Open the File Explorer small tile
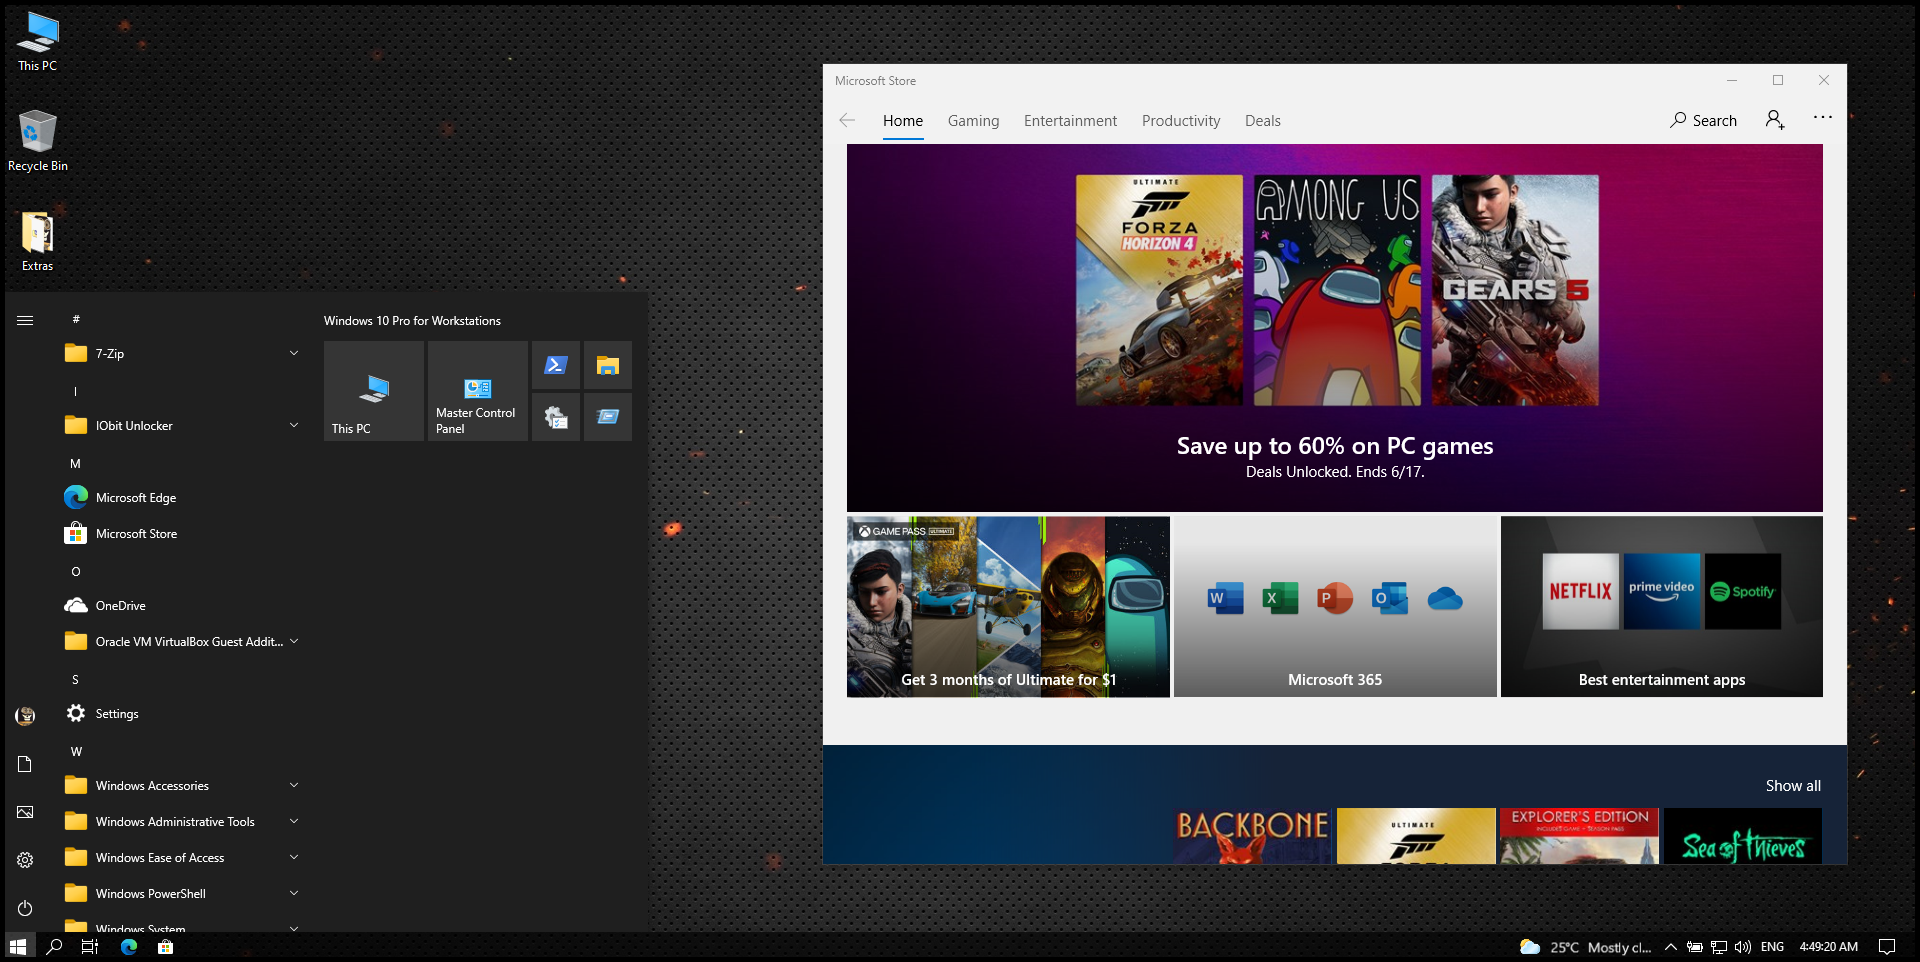 point(608,365)
